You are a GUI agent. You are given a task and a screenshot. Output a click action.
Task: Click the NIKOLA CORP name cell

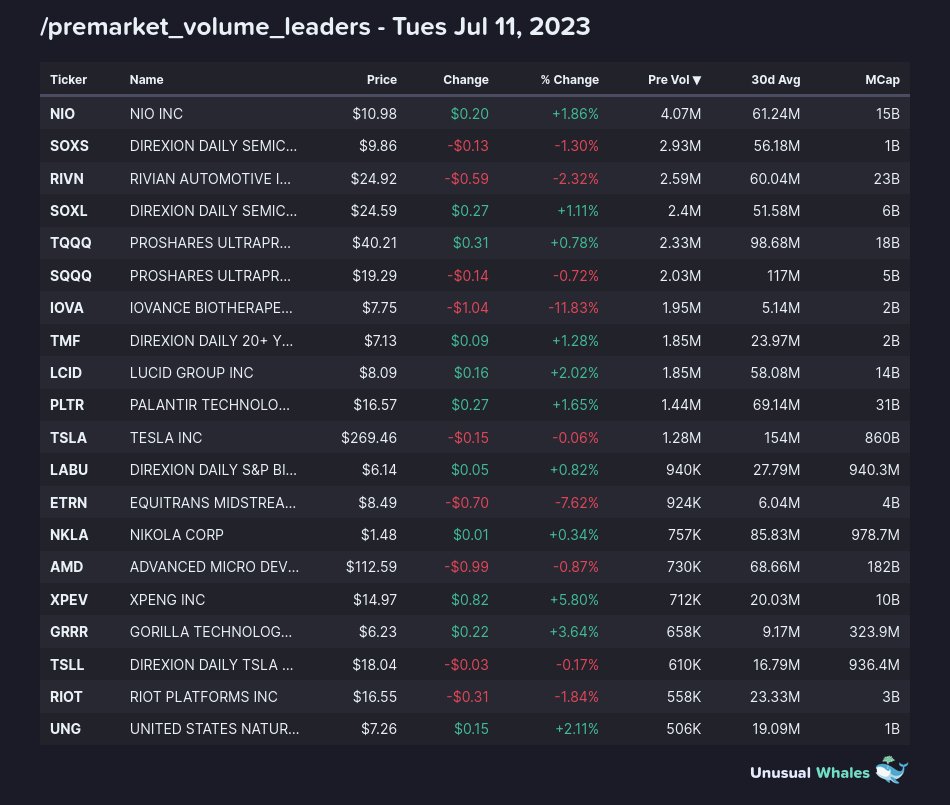[176, 535]
